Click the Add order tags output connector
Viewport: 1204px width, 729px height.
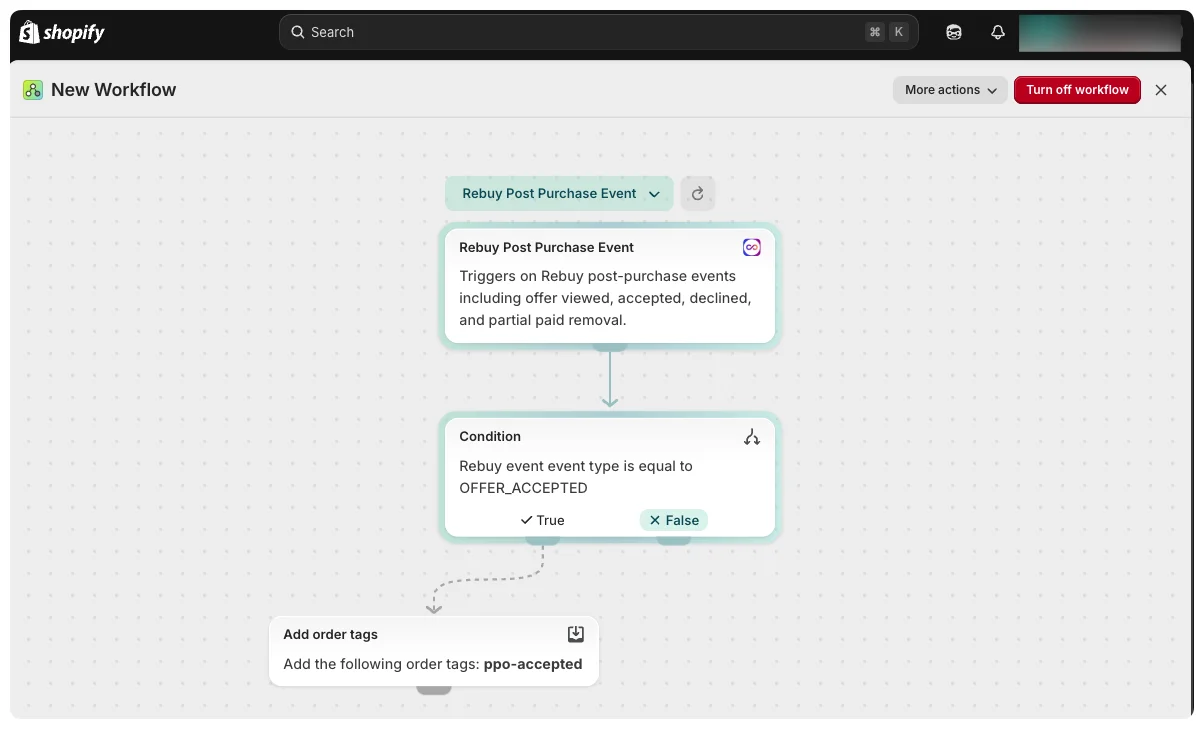click(x=434, y=688)
